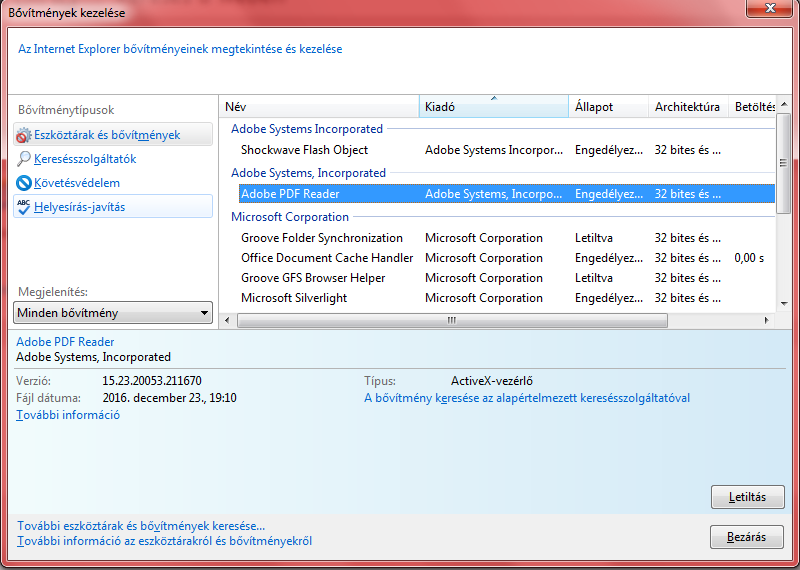Click the horizontal scroll left arrow

(227, 320)
